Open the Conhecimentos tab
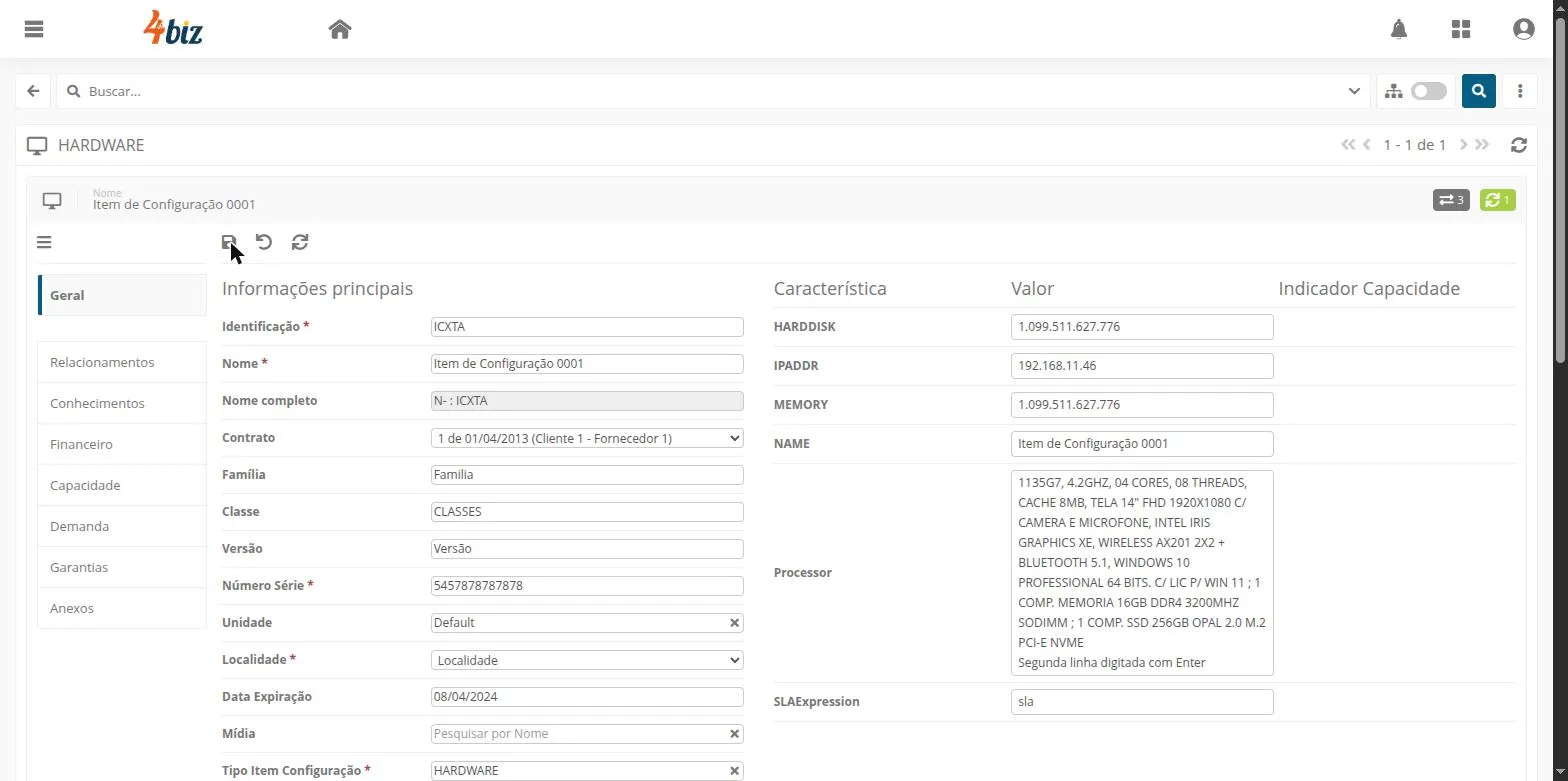The height and width of the screenshot is (781, 1568). [x=122, y=403]
